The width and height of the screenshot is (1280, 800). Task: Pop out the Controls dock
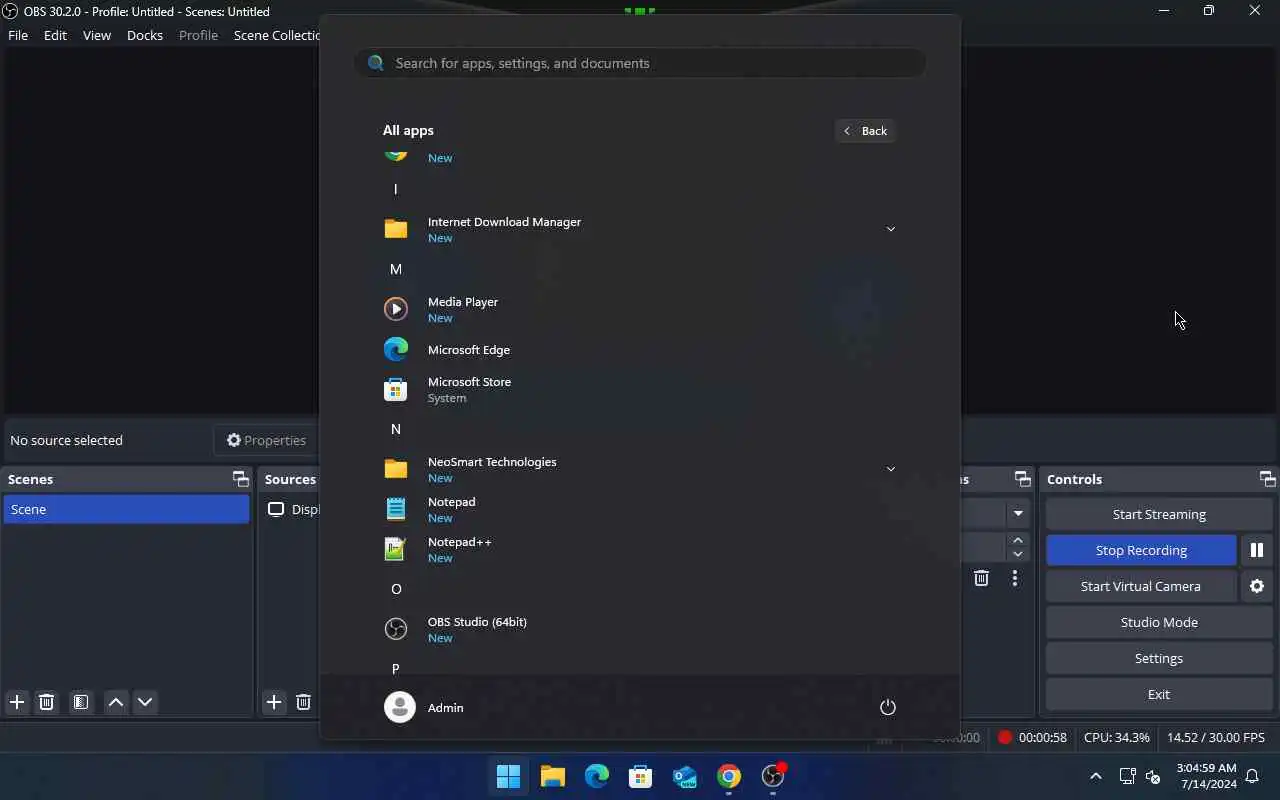(1267, 479)
